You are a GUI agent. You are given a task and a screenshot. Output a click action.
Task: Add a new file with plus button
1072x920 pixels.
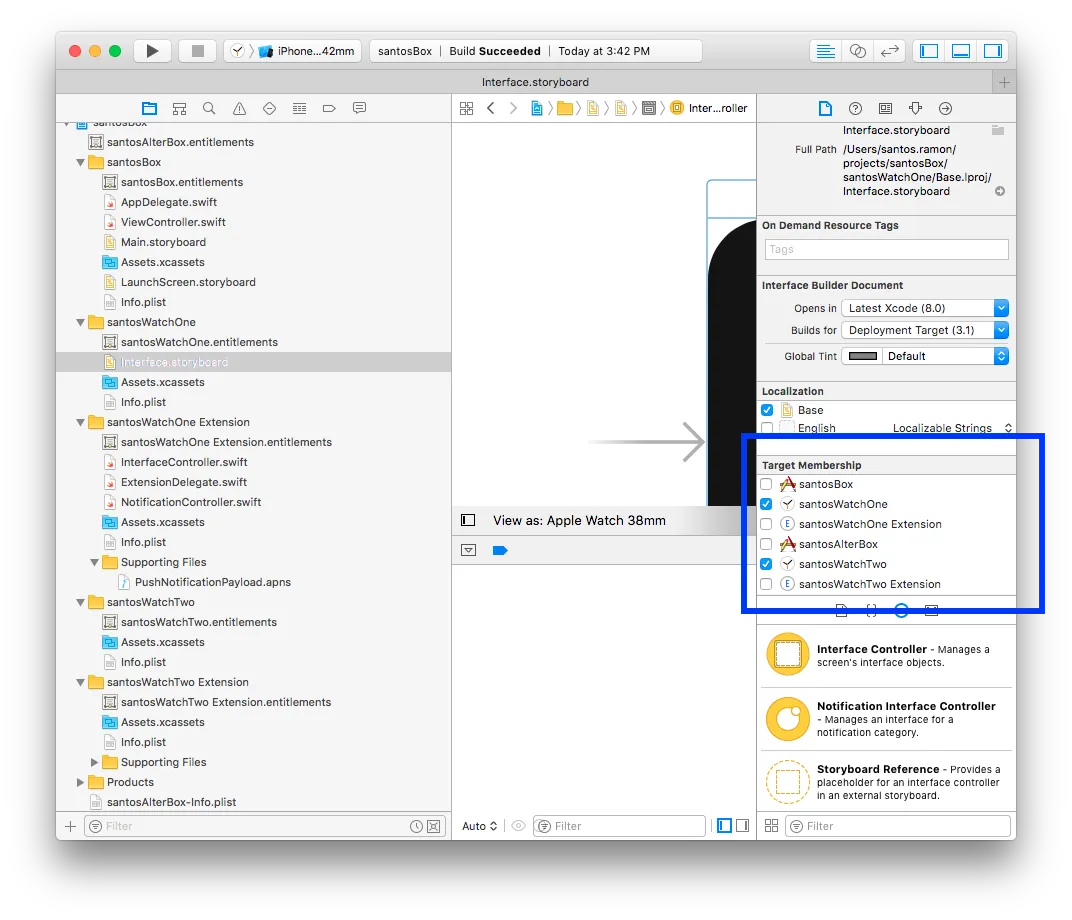point(70,826)
